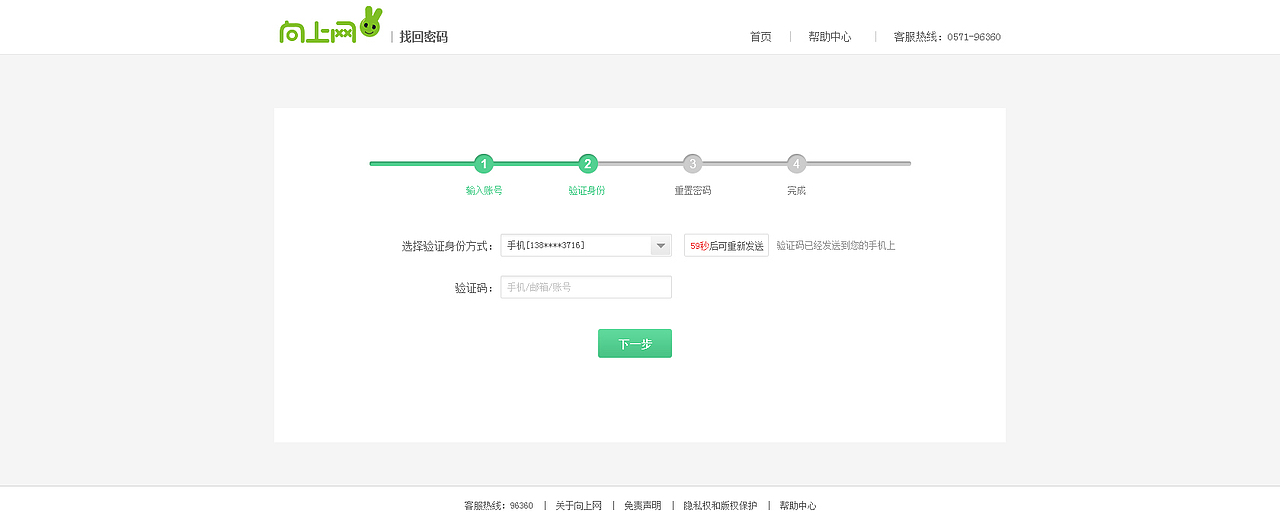Open 关于向上网 footer link

tap(579, 506)
